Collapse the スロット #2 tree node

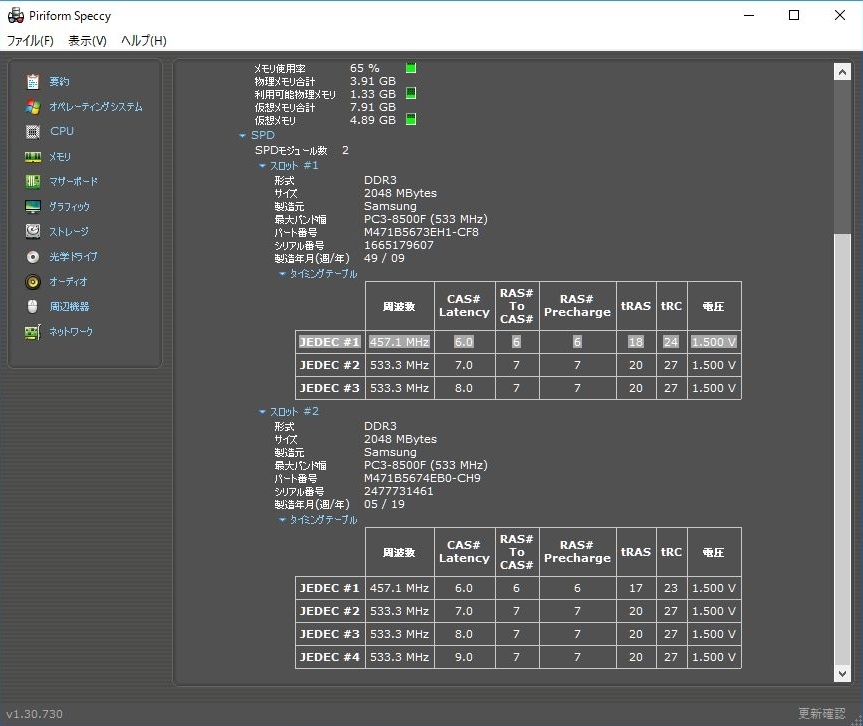[262, 412]
